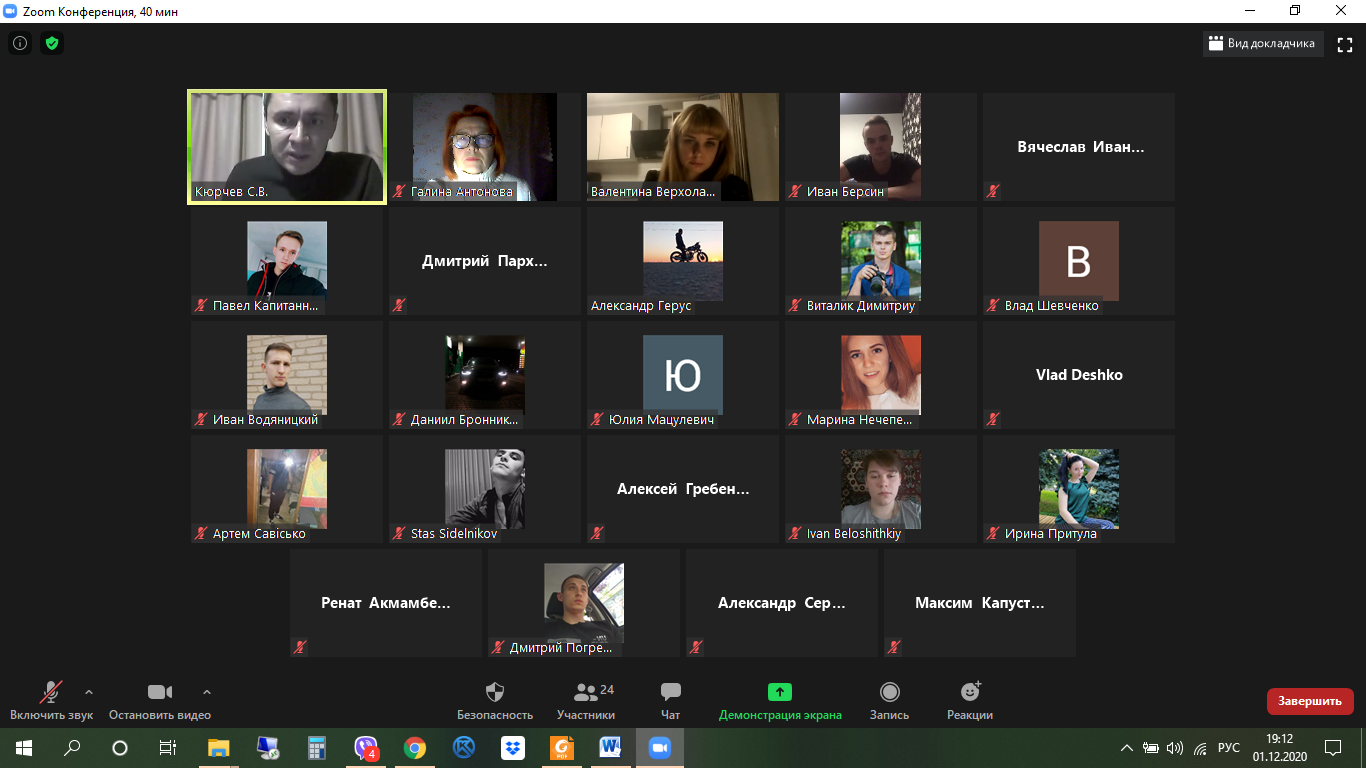Viewport: 1366px width, 768px height.
Task: Open Dropbox from the taskbar
Action: (513, 748)
